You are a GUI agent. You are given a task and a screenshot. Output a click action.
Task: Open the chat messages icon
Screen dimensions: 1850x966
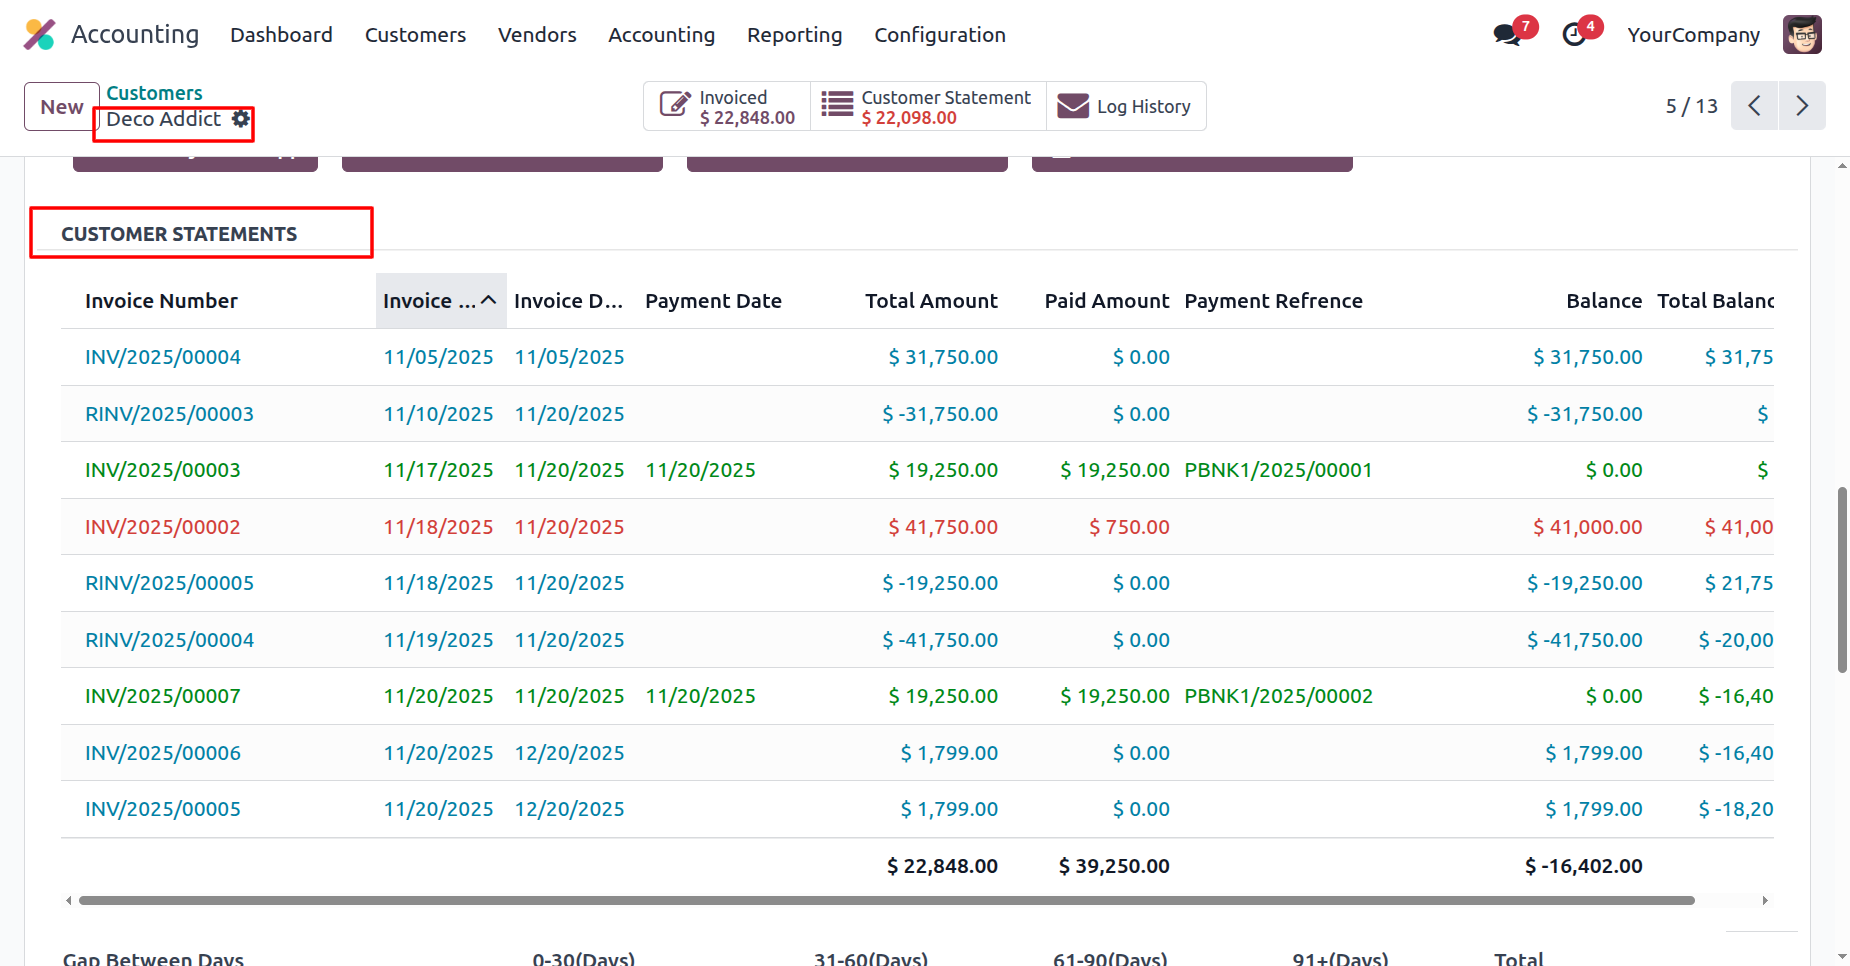[x=1506, y=35]
